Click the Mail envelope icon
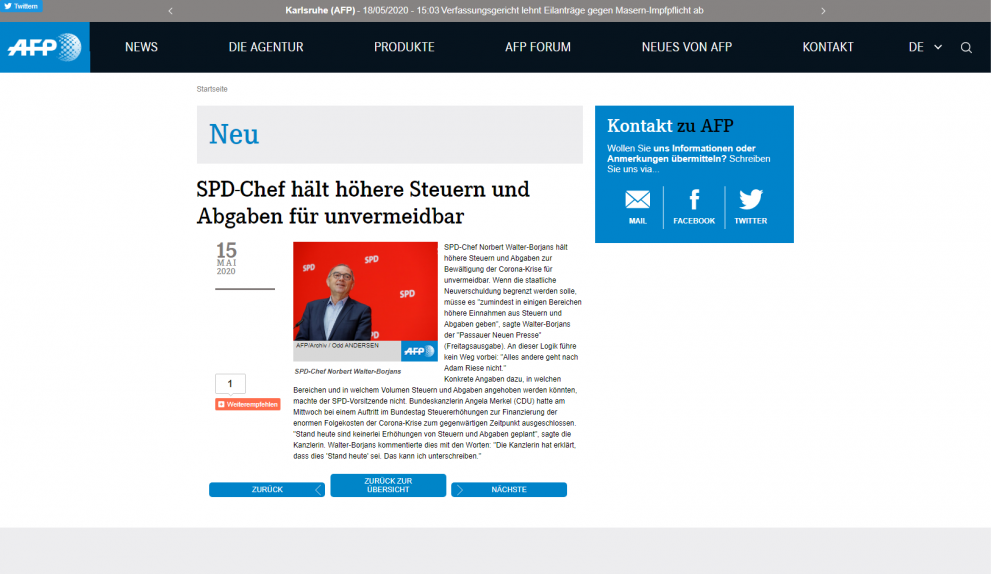Image resolution: width=1000 pixels, height=574 pixels. click(637, 200)
